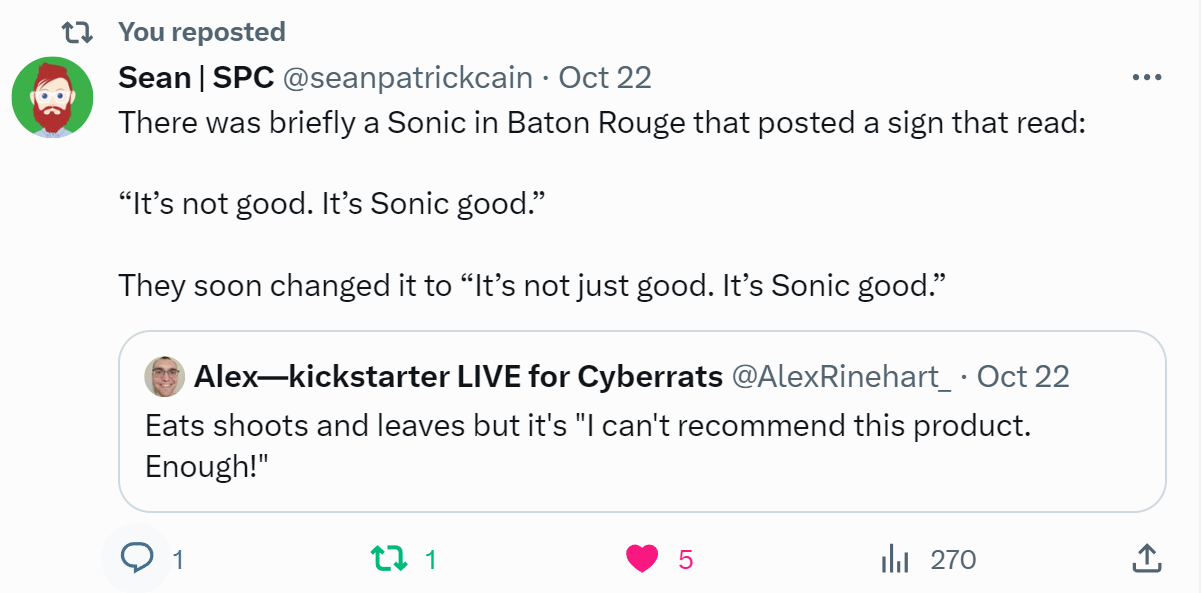Viewport: 1202px width, 593px height.
Task: Click the repost arrows icon beside "You reposted"
Action: coord(77,32)
